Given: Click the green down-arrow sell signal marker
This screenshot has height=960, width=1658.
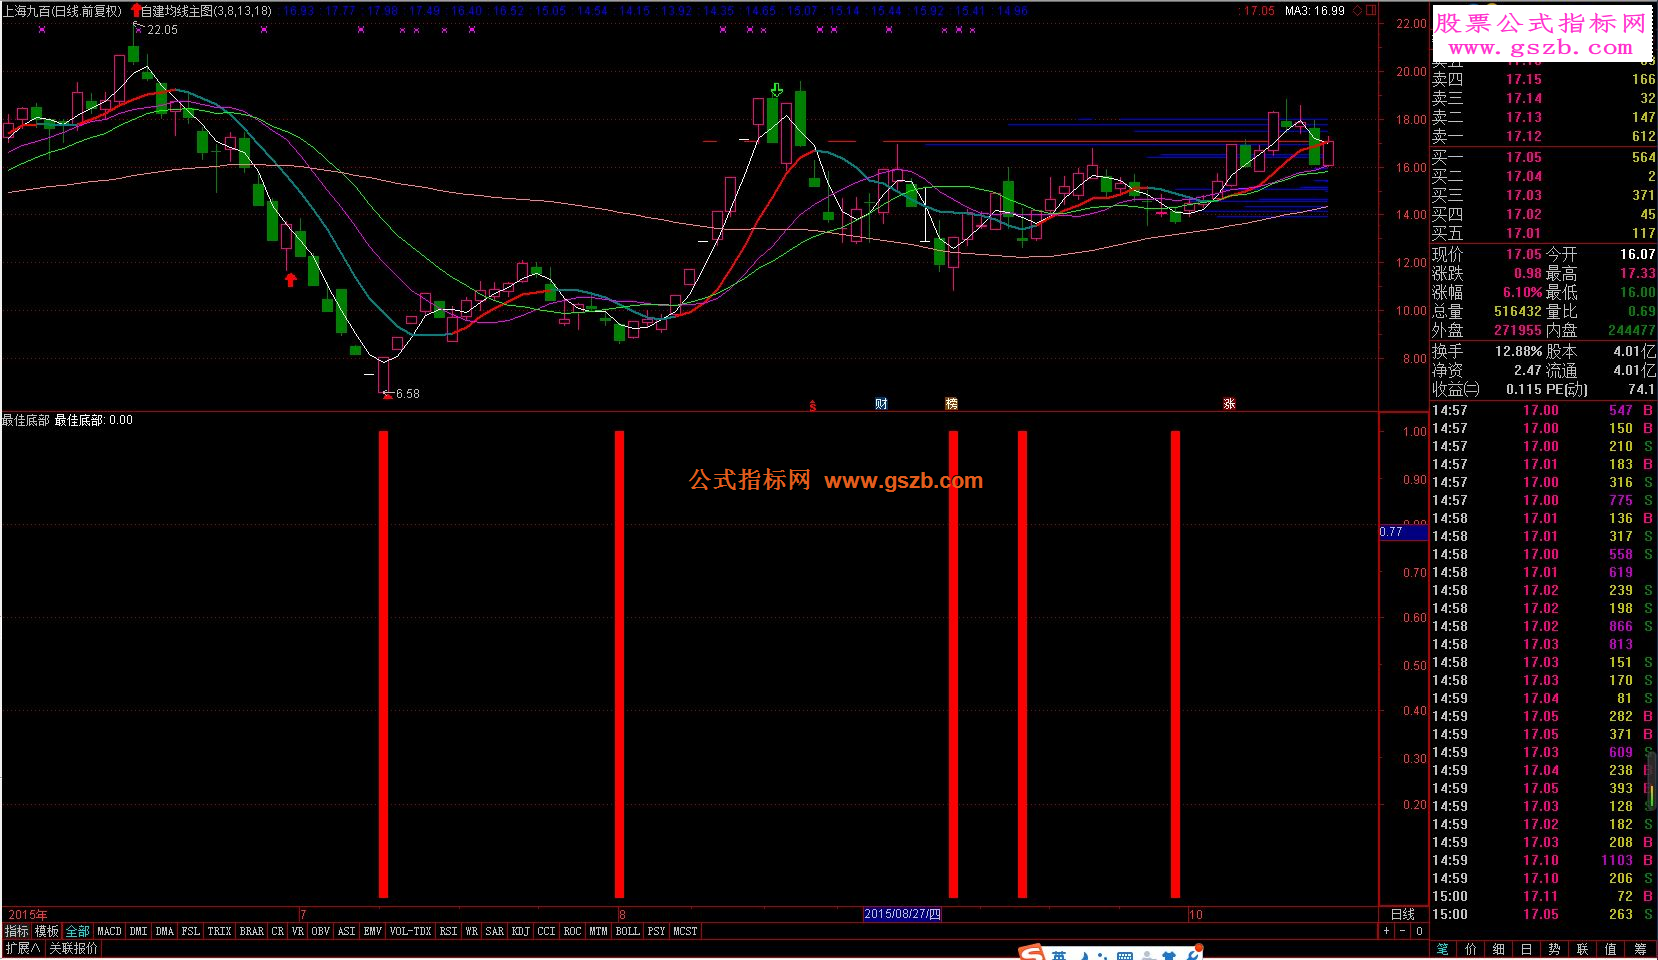Looking at the screenshot, I should point(777,90).
